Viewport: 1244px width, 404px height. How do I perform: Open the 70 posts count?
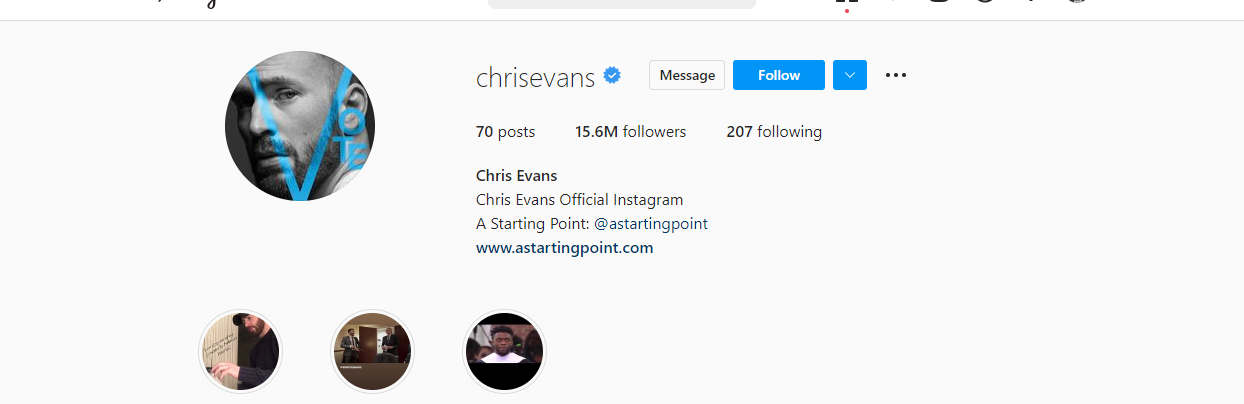505,132
